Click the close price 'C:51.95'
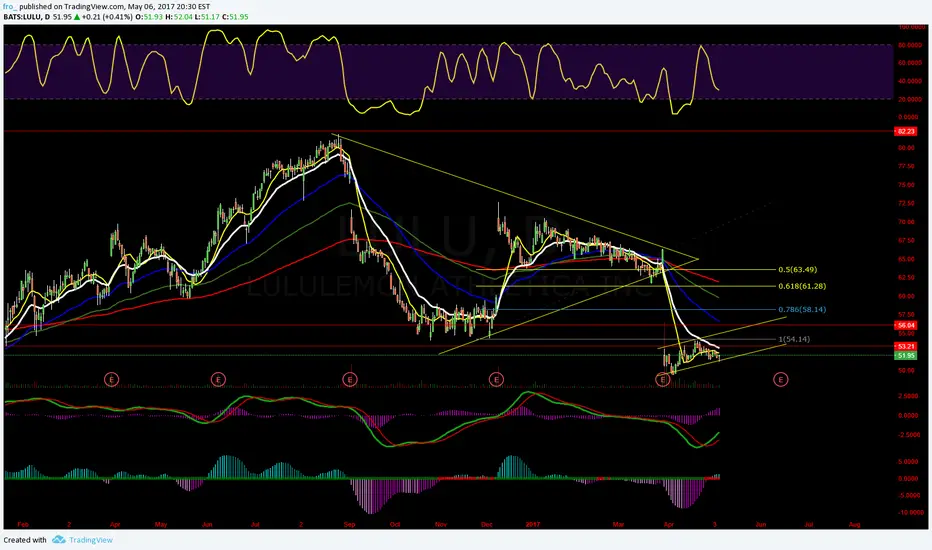Viewport: 932px width, 550px height. pyautogui.click(x=235, y=17)
